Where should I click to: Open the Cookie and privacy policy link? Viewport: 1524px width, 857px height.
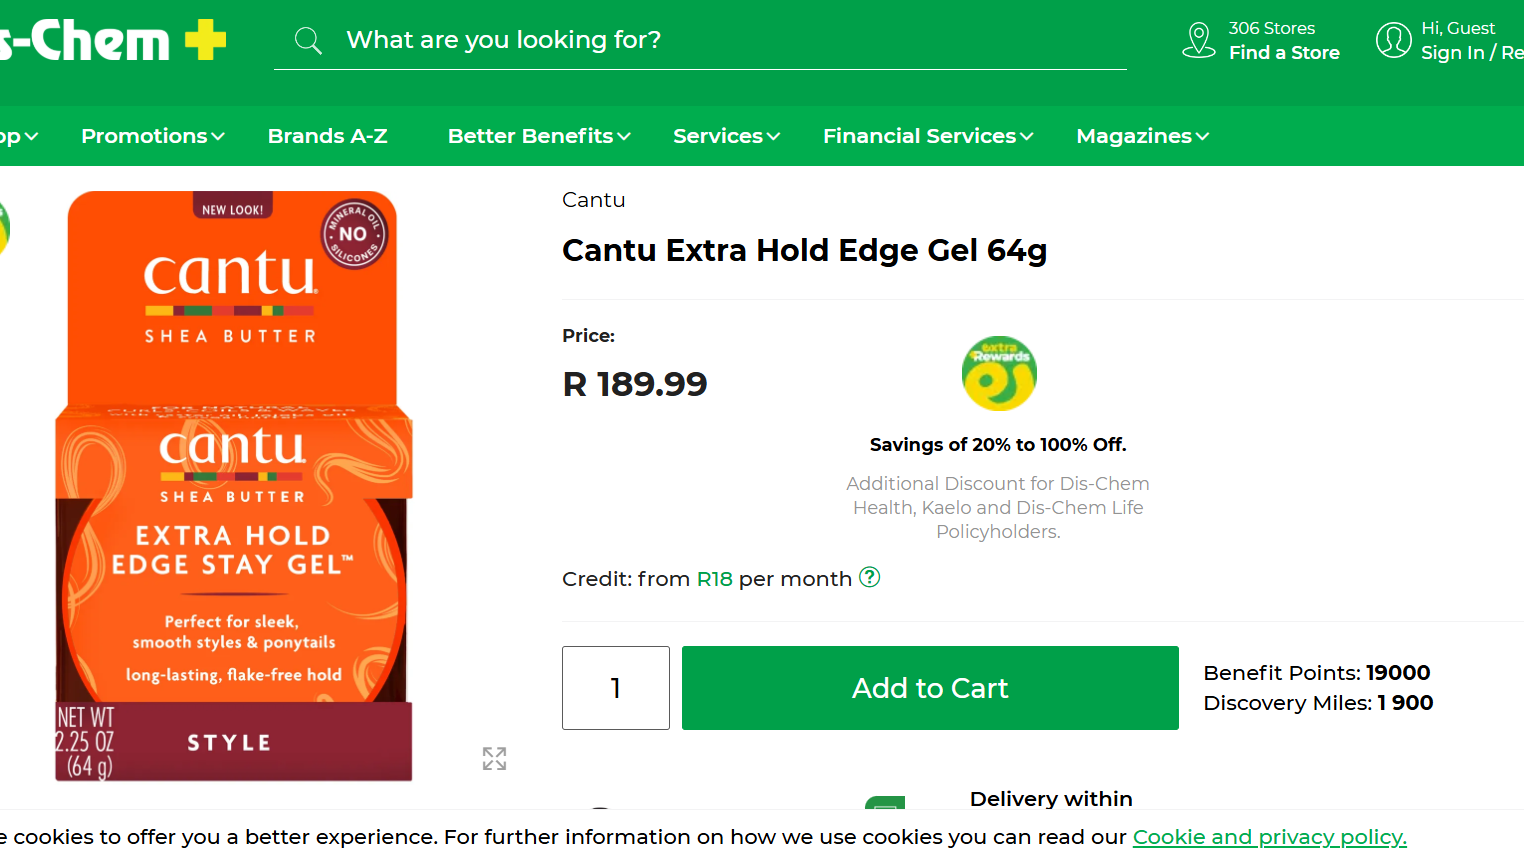(1269, 837)
